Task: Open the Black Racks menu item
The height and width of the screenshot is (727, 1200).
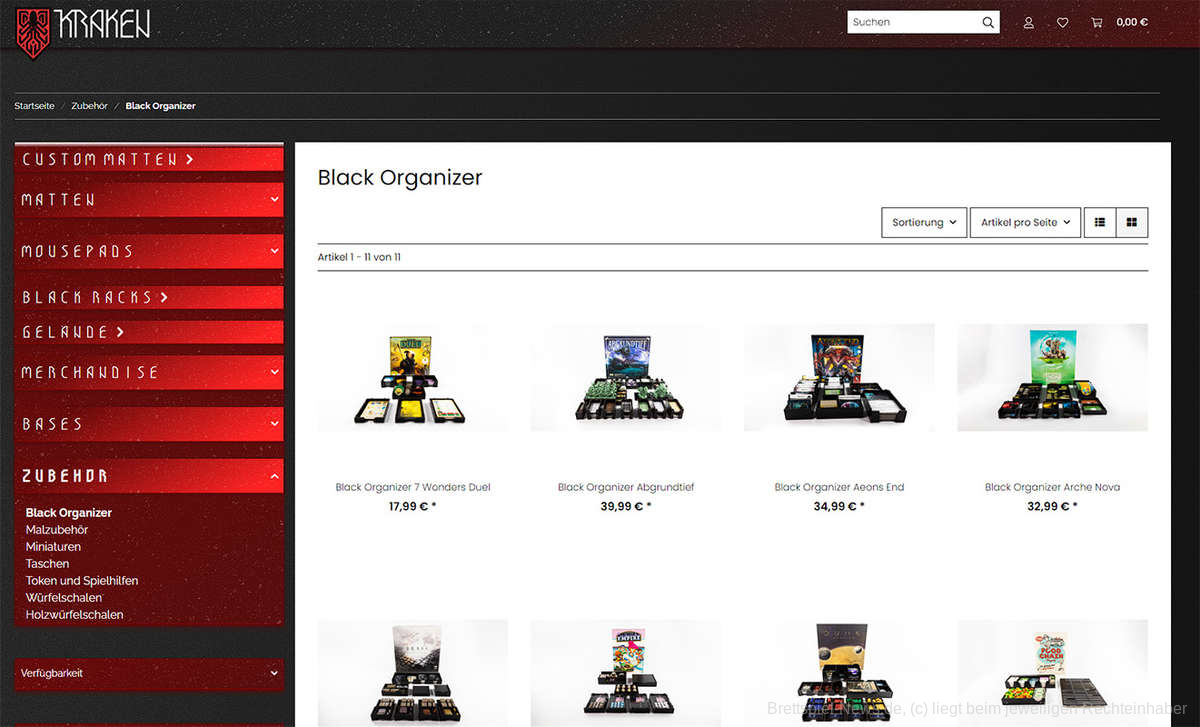Action: (95, 297)
